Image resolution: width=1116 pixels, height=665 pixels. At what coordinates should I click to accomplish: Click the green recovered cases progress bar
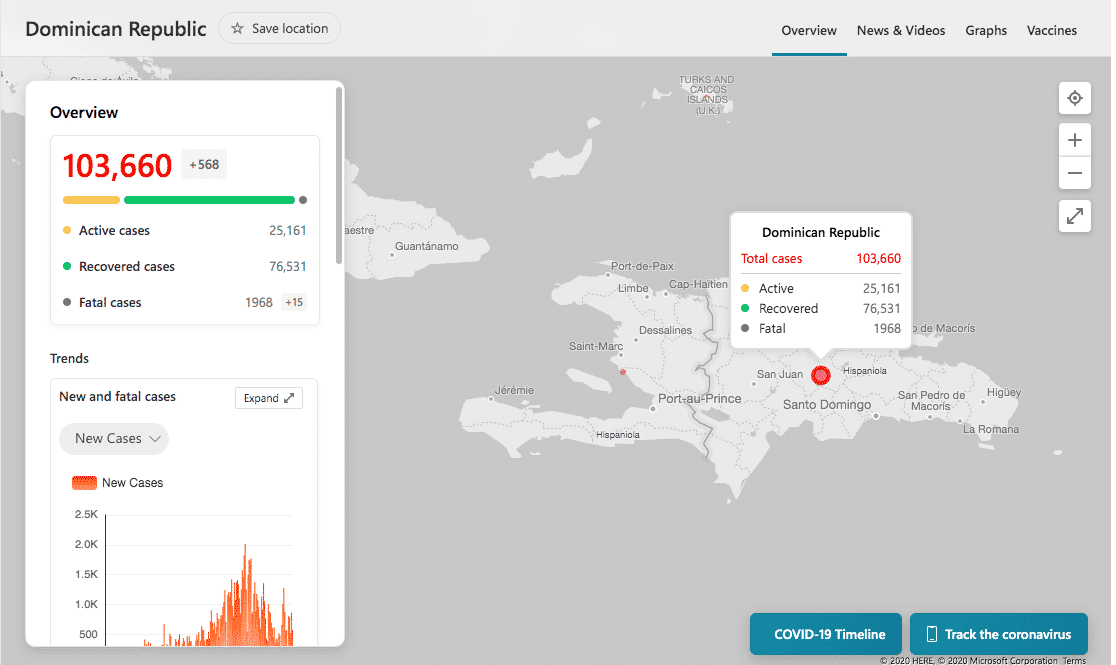(209, 200)
